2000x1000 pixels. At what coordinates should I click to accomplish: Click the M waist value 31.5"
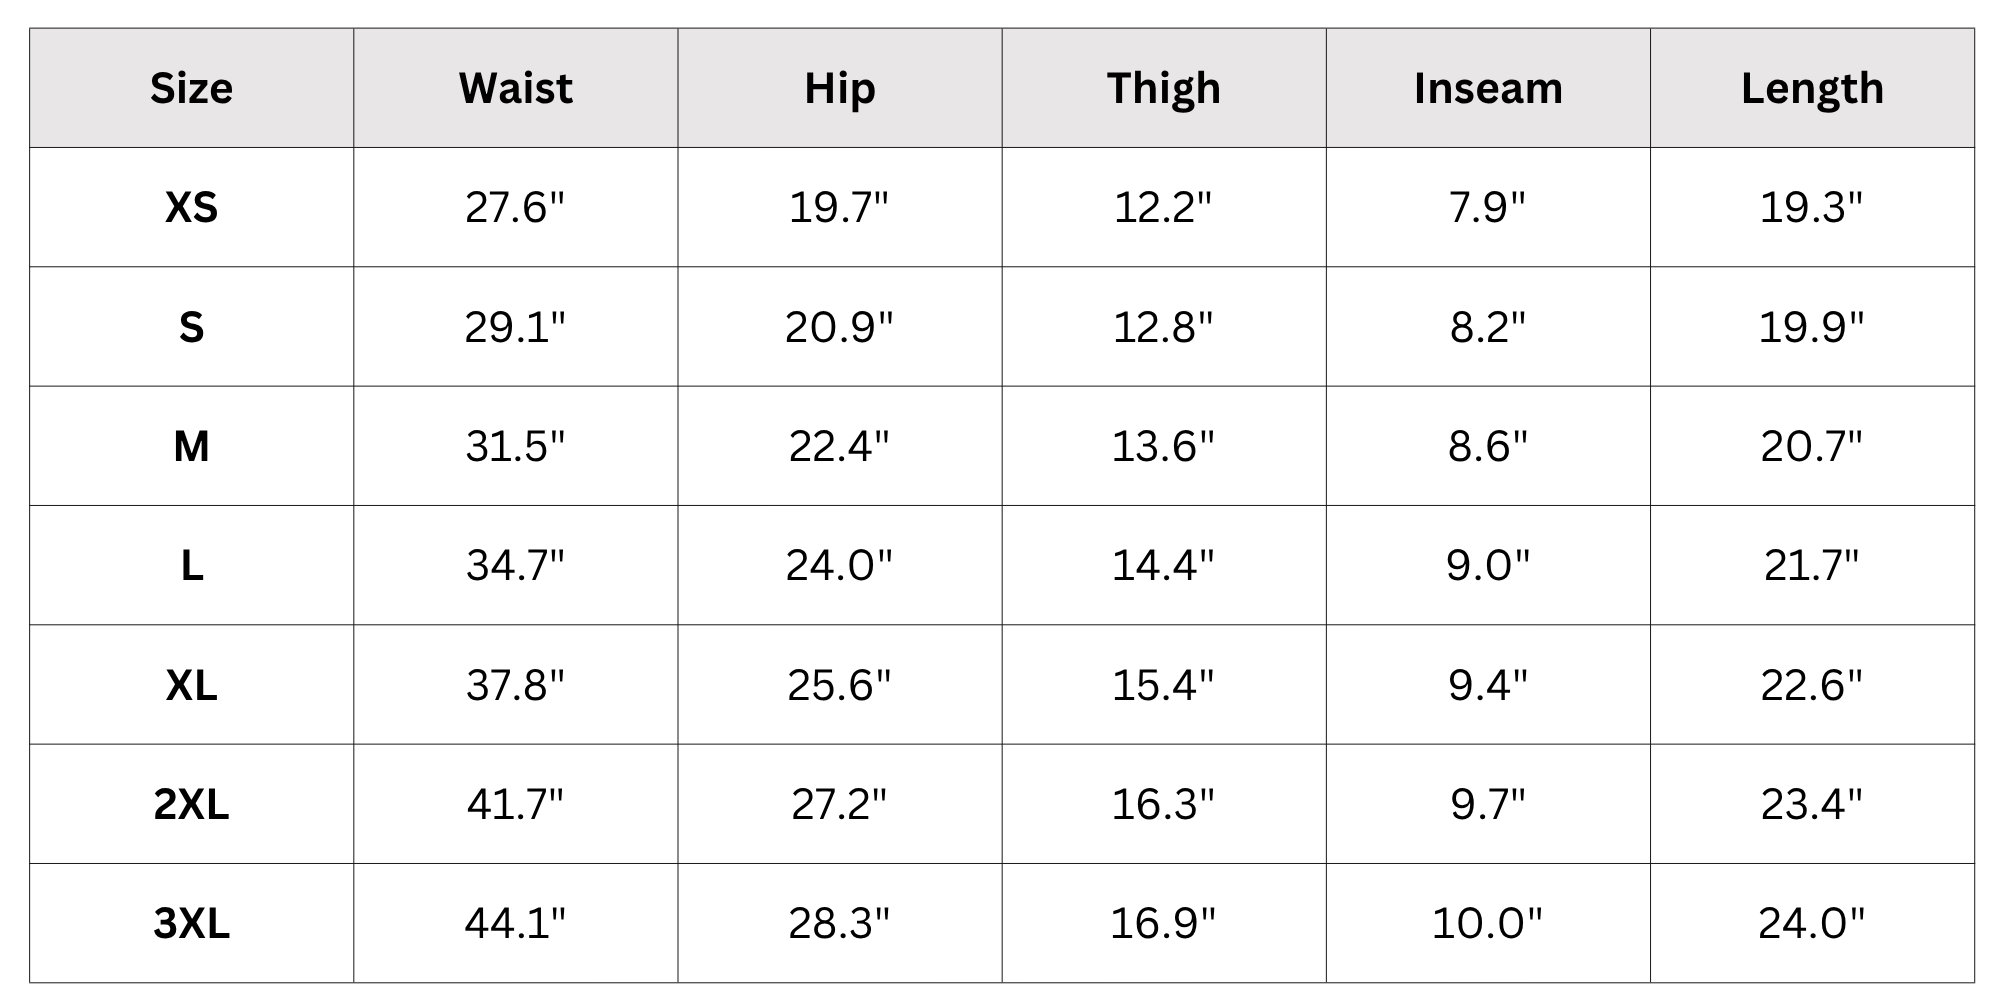pyautogui.click(x=515, y=446)
